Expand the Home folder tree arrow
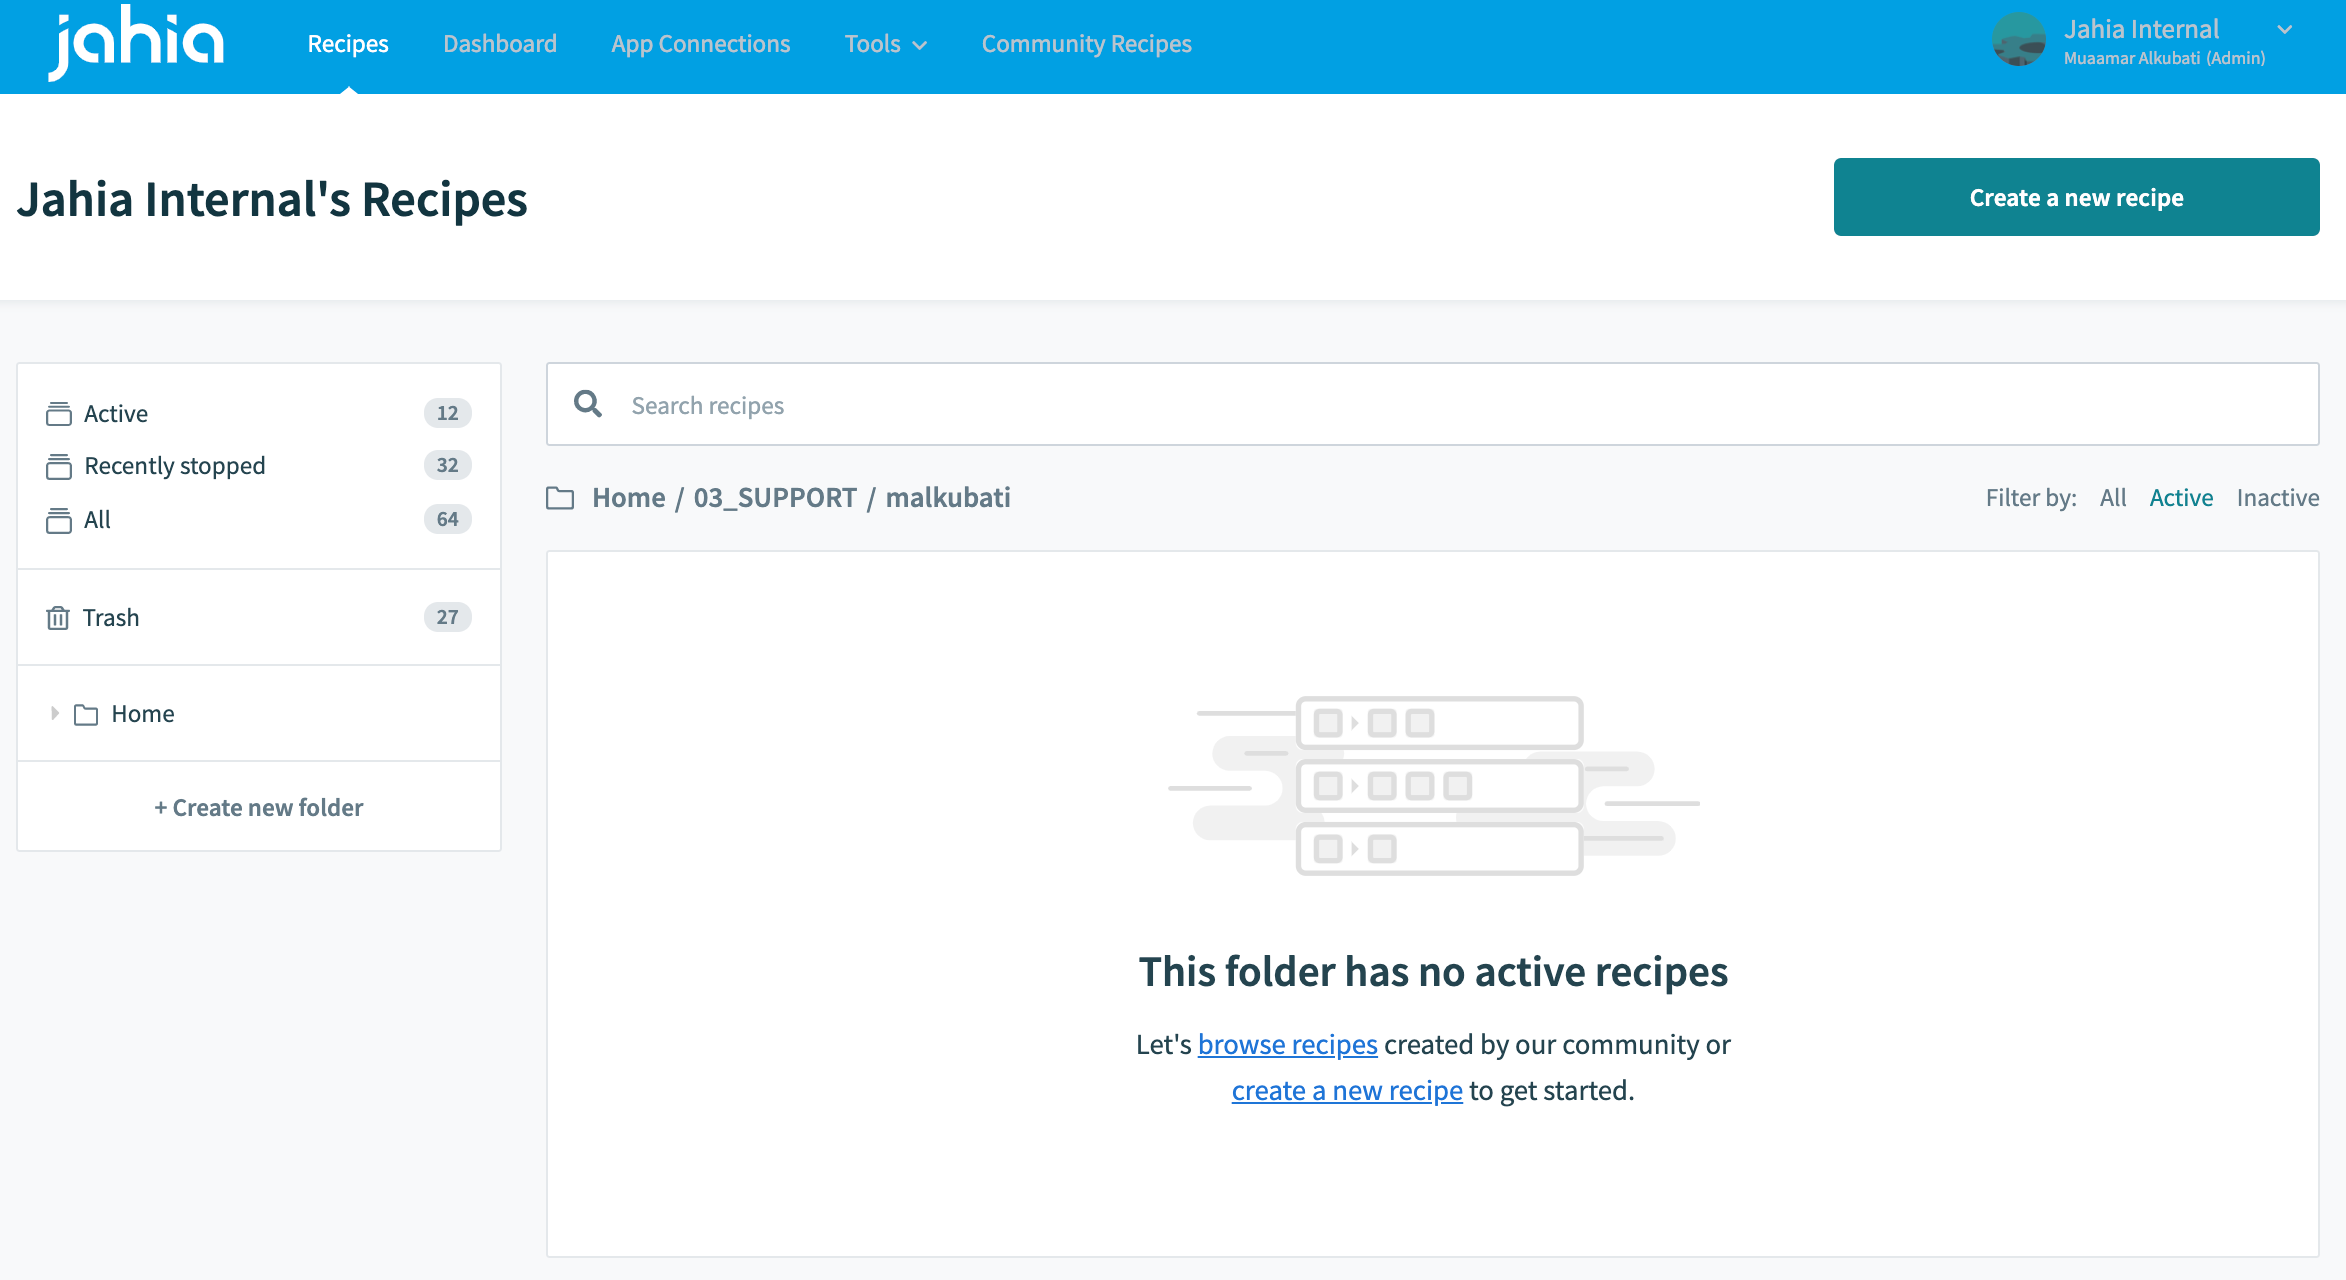This screenshot has height=1280, width=2346. click(54, 713)
